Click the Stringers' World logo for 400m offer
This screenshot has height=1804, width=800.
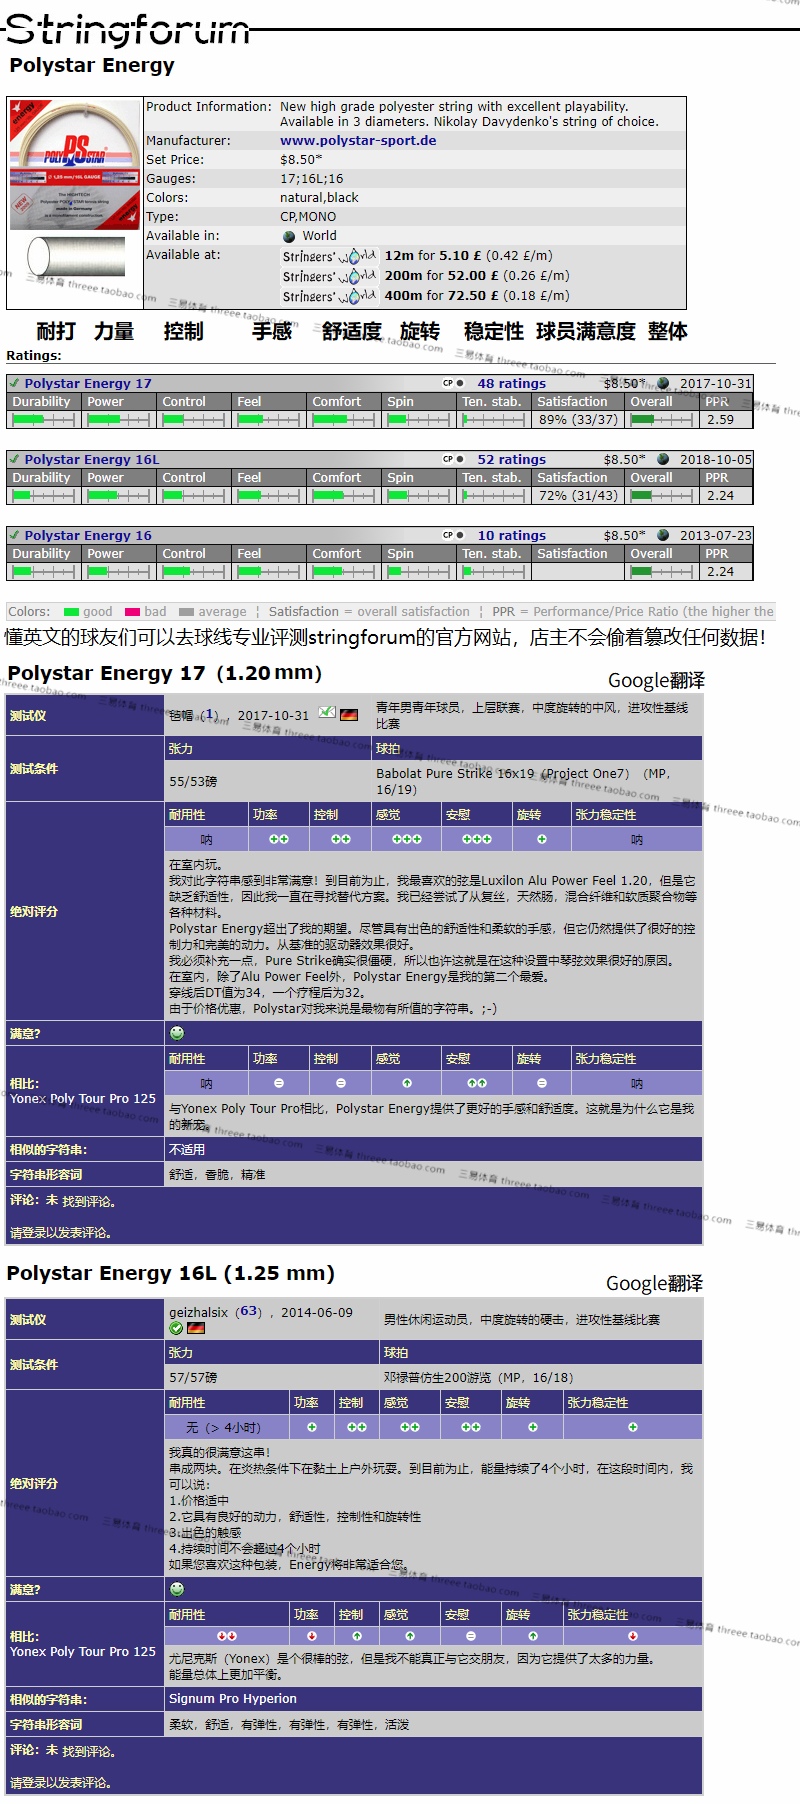tap(329, 296)
